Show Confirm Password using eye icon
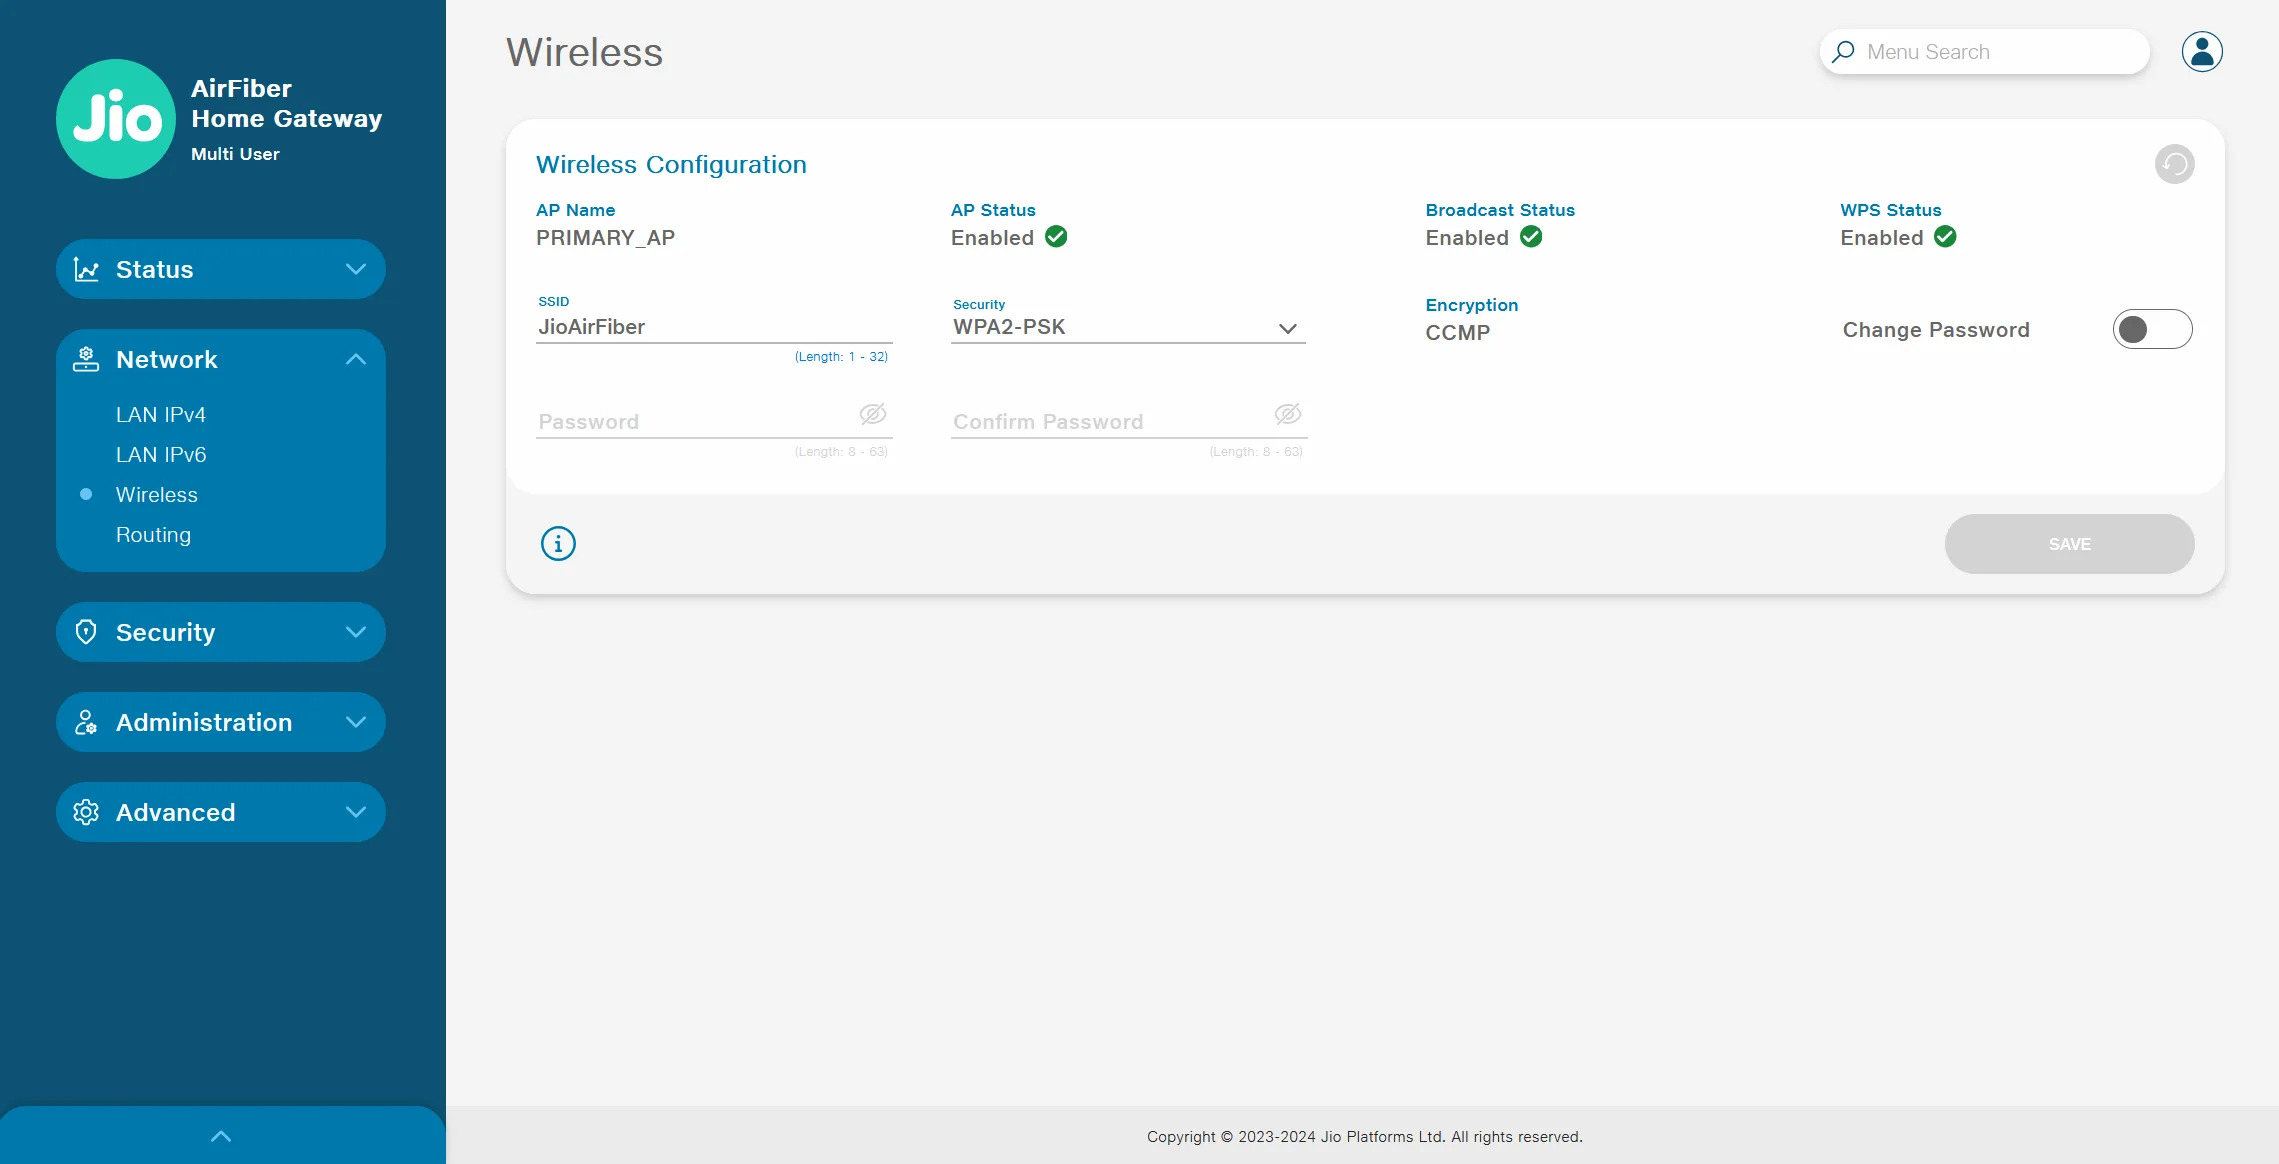2279x1164 pixels. point(1288,414)
